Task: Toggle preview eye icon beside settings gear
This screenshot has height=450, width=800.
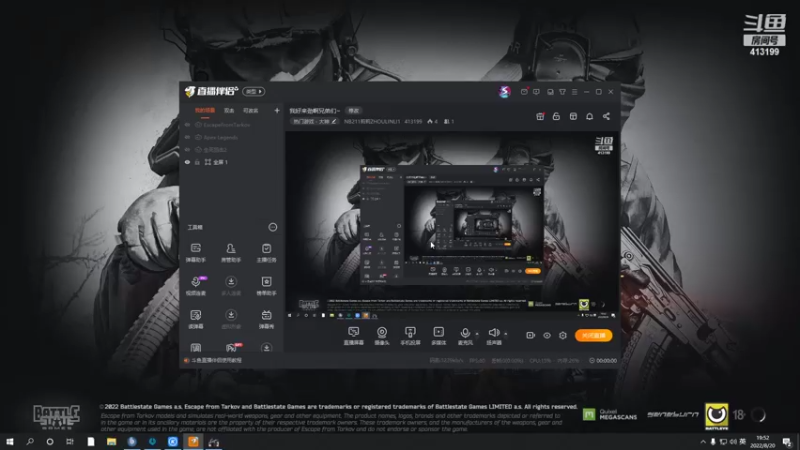Action: [547, 335]
